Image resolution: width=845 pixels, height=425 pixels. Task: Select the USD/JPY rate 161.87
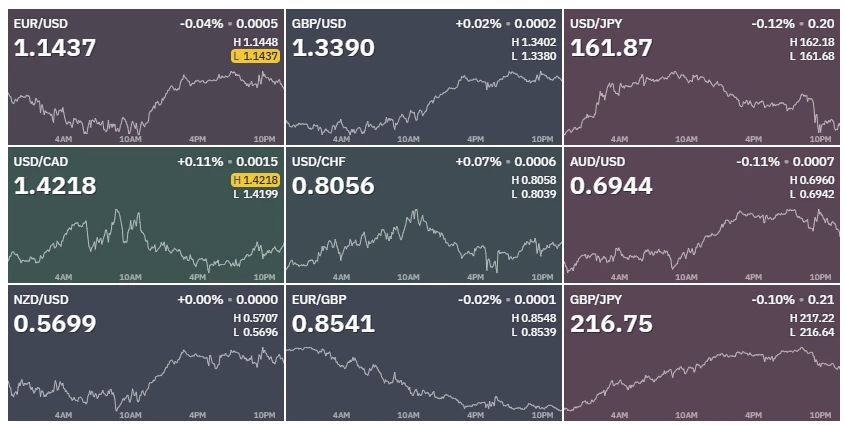point(611,47)
